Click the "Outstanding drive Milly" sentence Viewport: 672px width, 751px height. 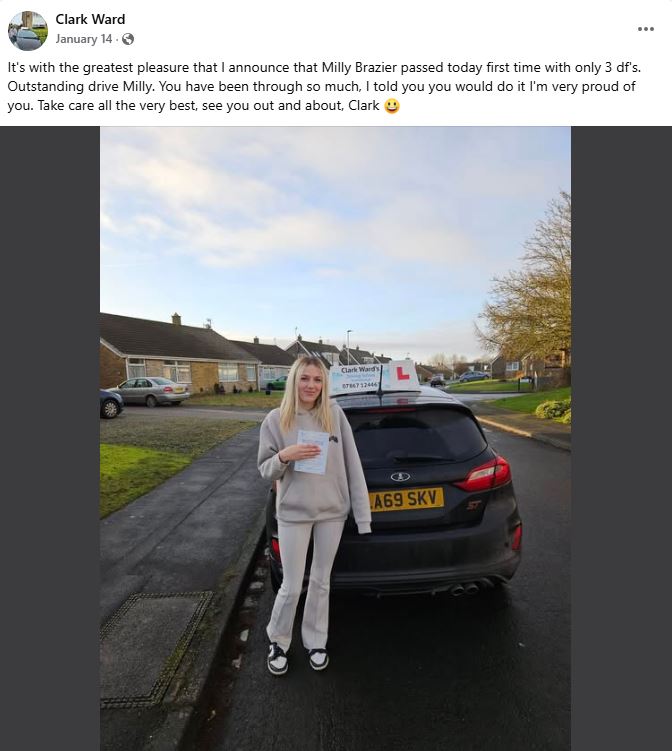(81, 87)
